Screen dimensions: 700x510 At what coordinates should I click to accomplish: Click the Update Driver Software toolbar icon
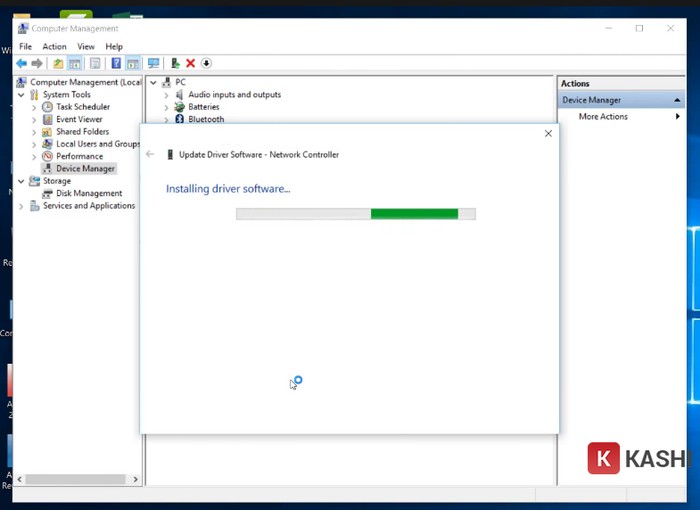175,63
